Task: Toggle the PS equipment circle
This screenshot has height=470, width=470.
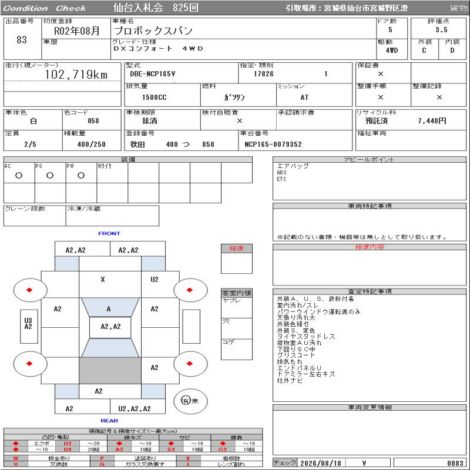Action: pyautogui.click(x=50, y=175)
